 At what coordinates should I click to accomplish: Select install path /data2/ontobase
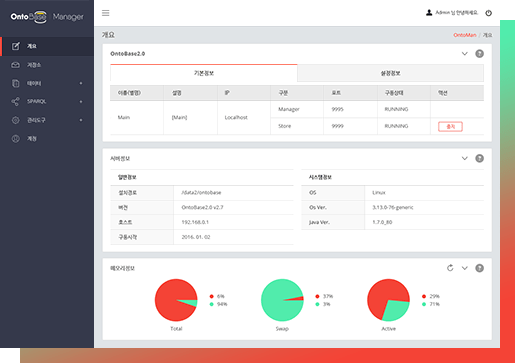(201, 193)
